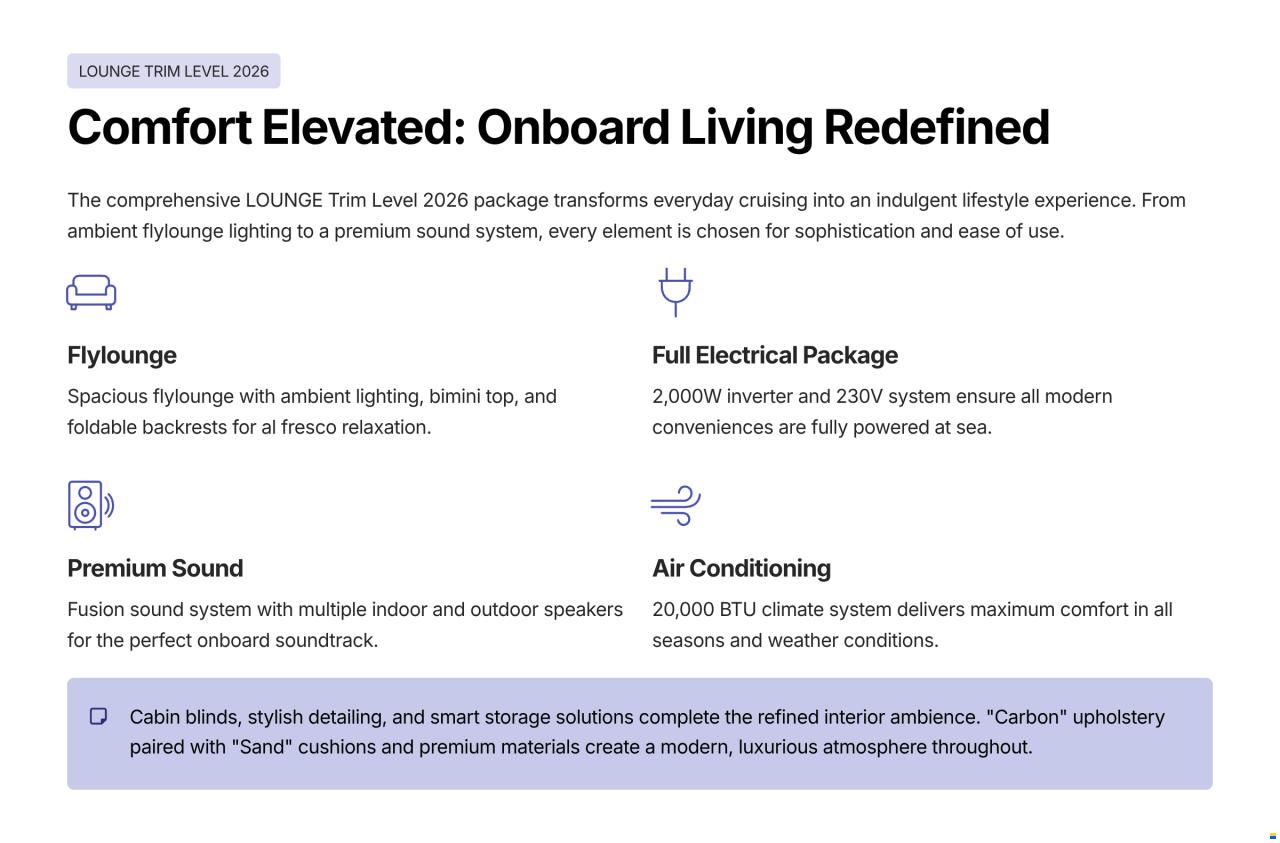This screenshot has width=1280, height=843.
Task: Click the small badge icon in corner
Action: click(x=1273, y=836)
